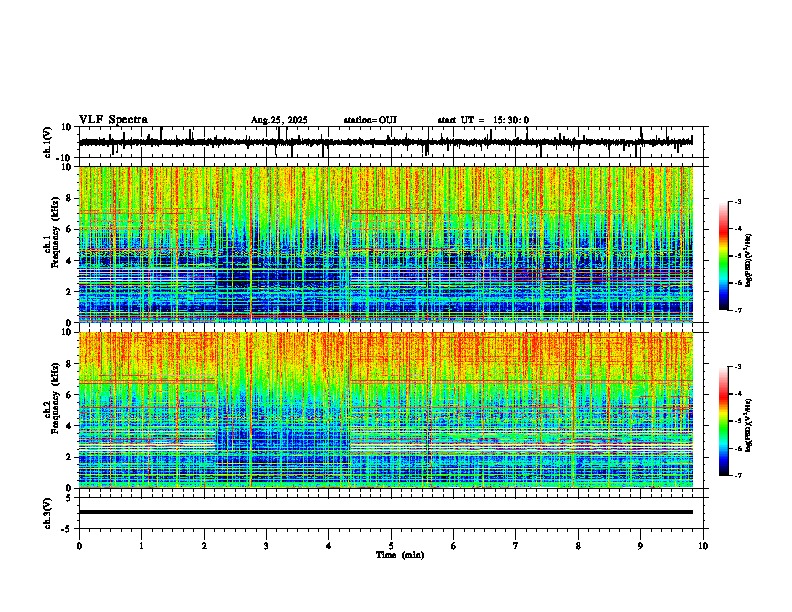Click the "Time (min)" axis label
The image size is (792, 612).
pyautogui.click(x=400, y=555)
